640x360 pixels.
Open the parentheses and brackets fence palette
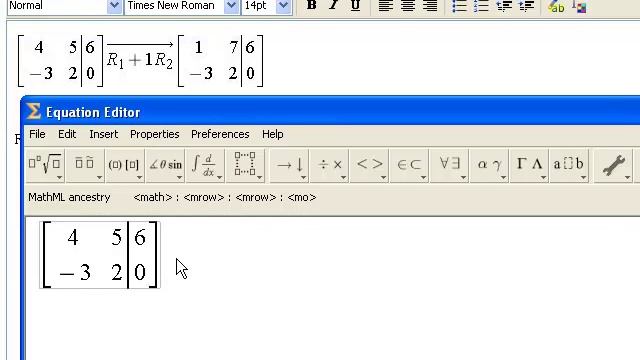[x=124, y=165]
